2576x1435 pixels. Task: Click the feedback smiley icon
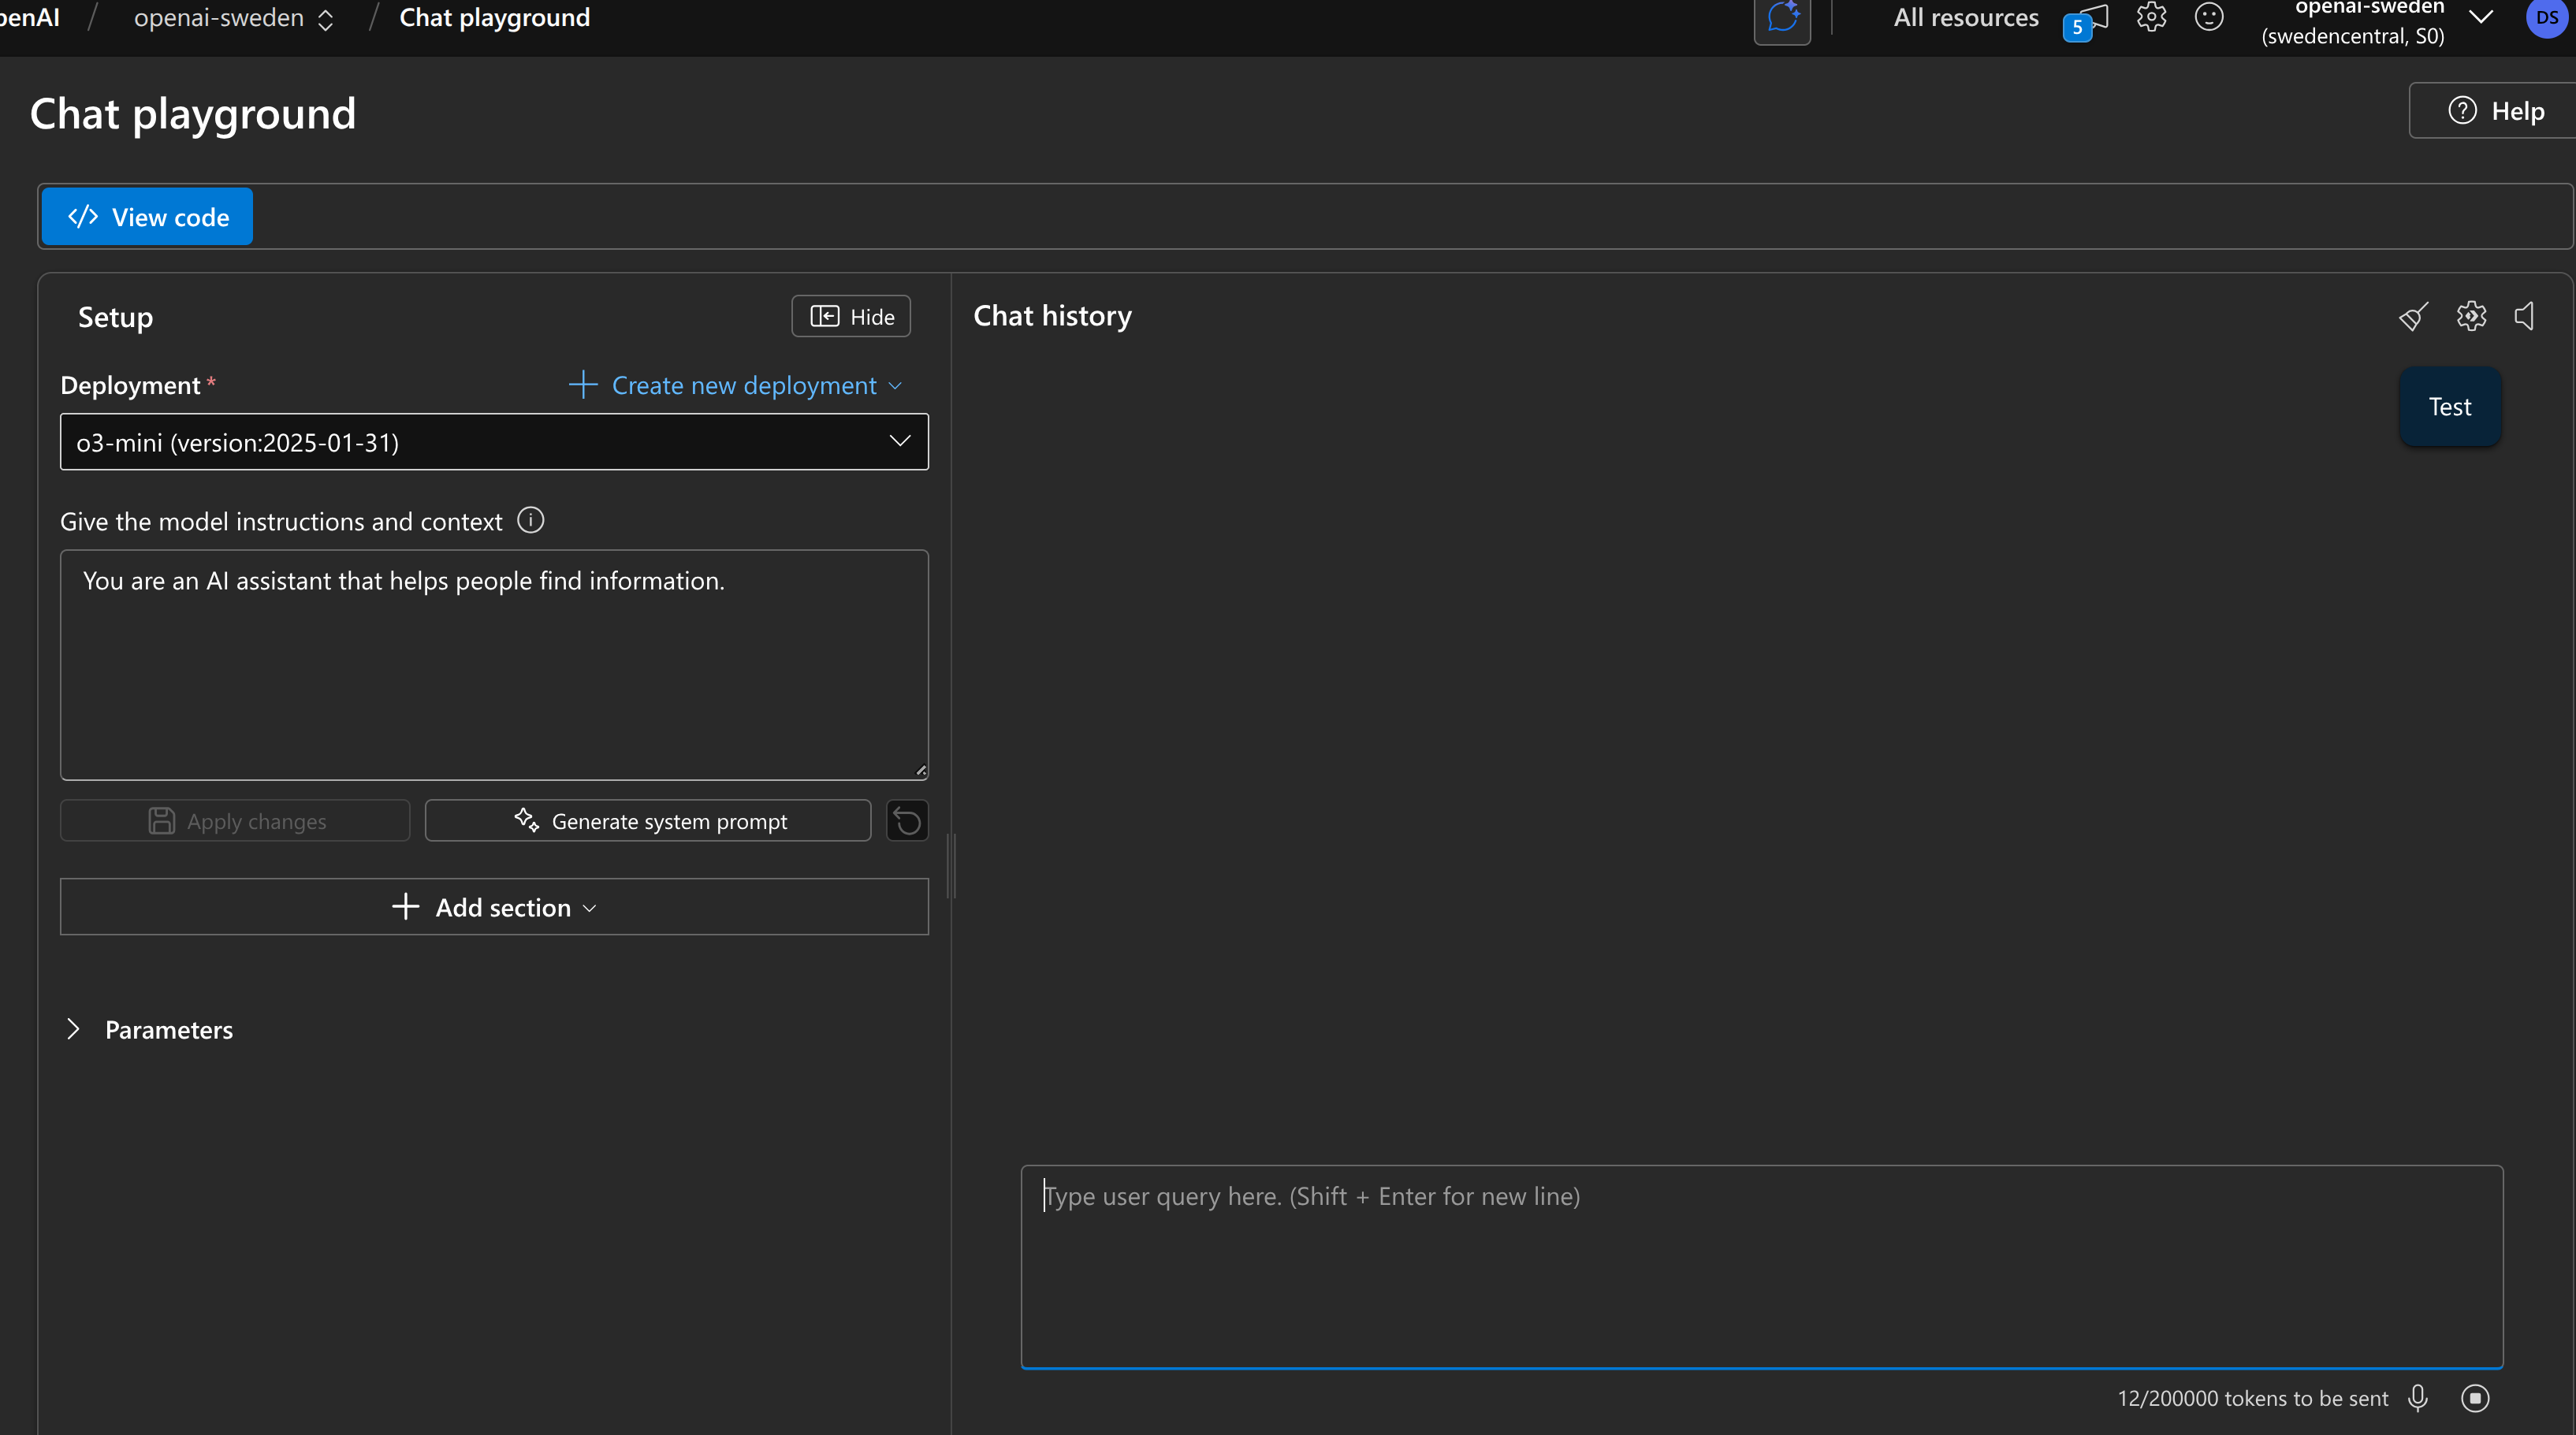[x=2209, y=17]
